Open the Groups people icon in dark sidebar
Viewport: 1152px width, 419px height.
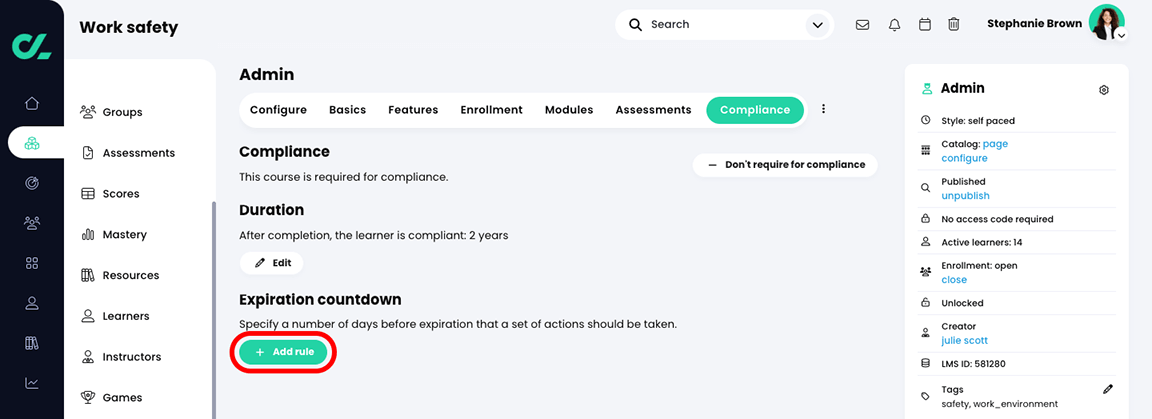tap(32, 222)
